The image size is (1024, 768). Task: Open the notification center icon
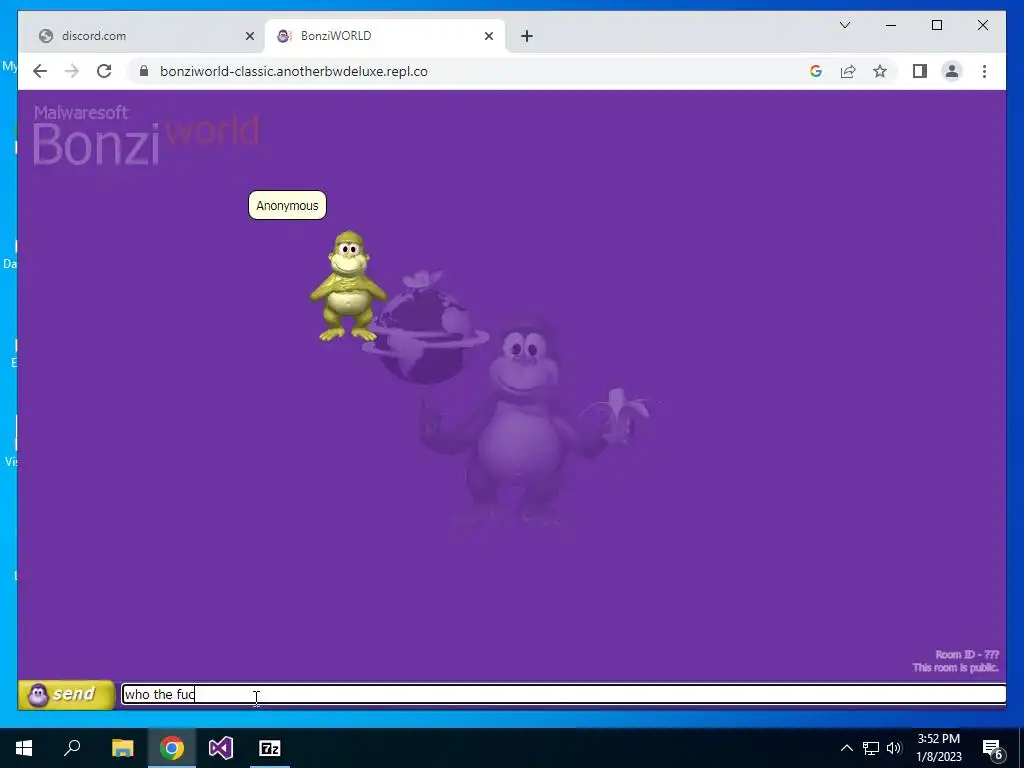[992, 748]
